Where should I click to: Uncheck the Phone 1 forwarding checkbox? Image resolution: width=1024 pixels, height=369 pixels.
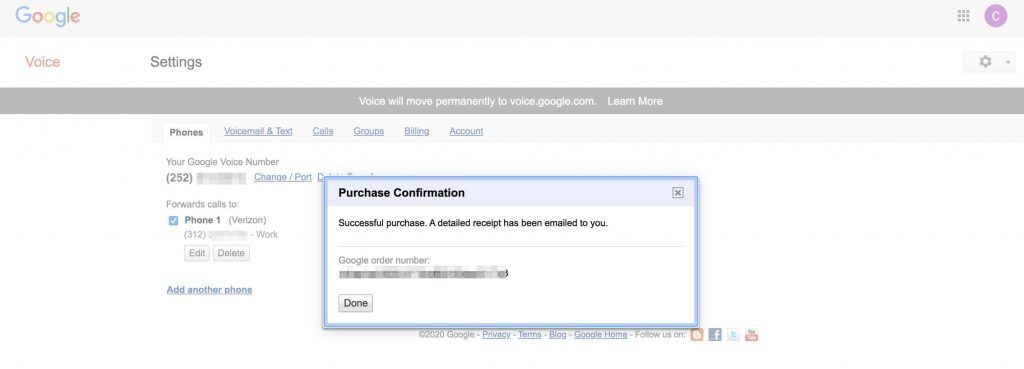point(173,221)
